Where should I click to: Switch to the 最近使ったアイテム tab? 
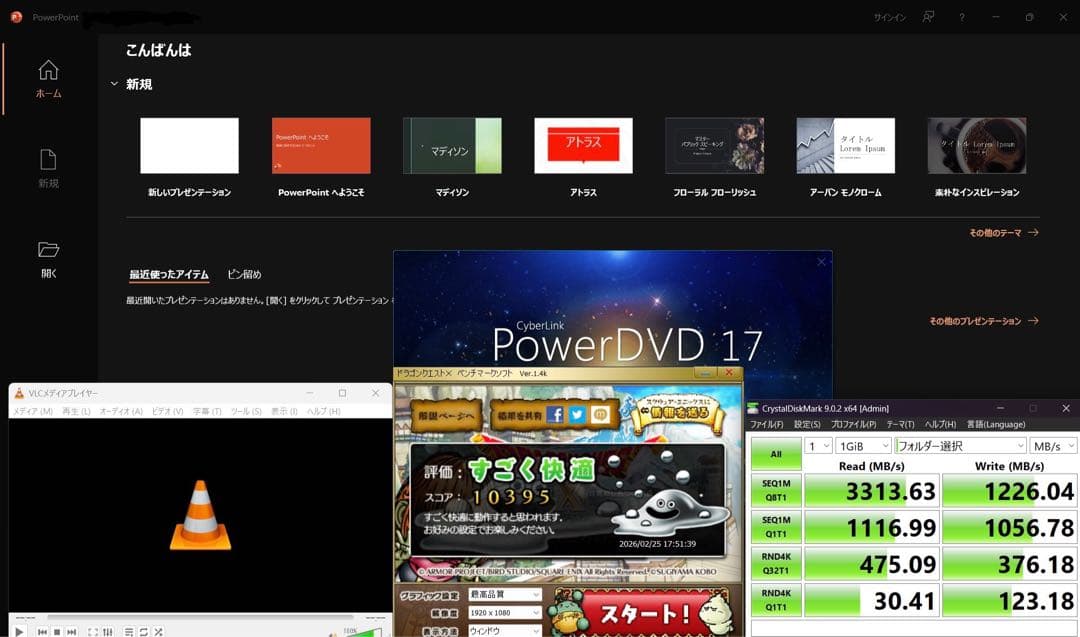[x=169, y=274]
